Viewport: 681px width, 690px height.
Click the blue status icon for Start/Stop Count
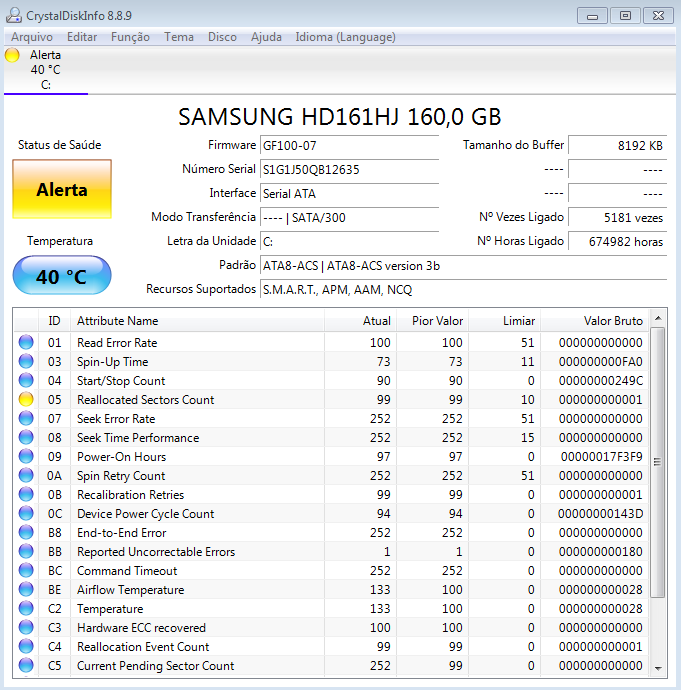26,380
